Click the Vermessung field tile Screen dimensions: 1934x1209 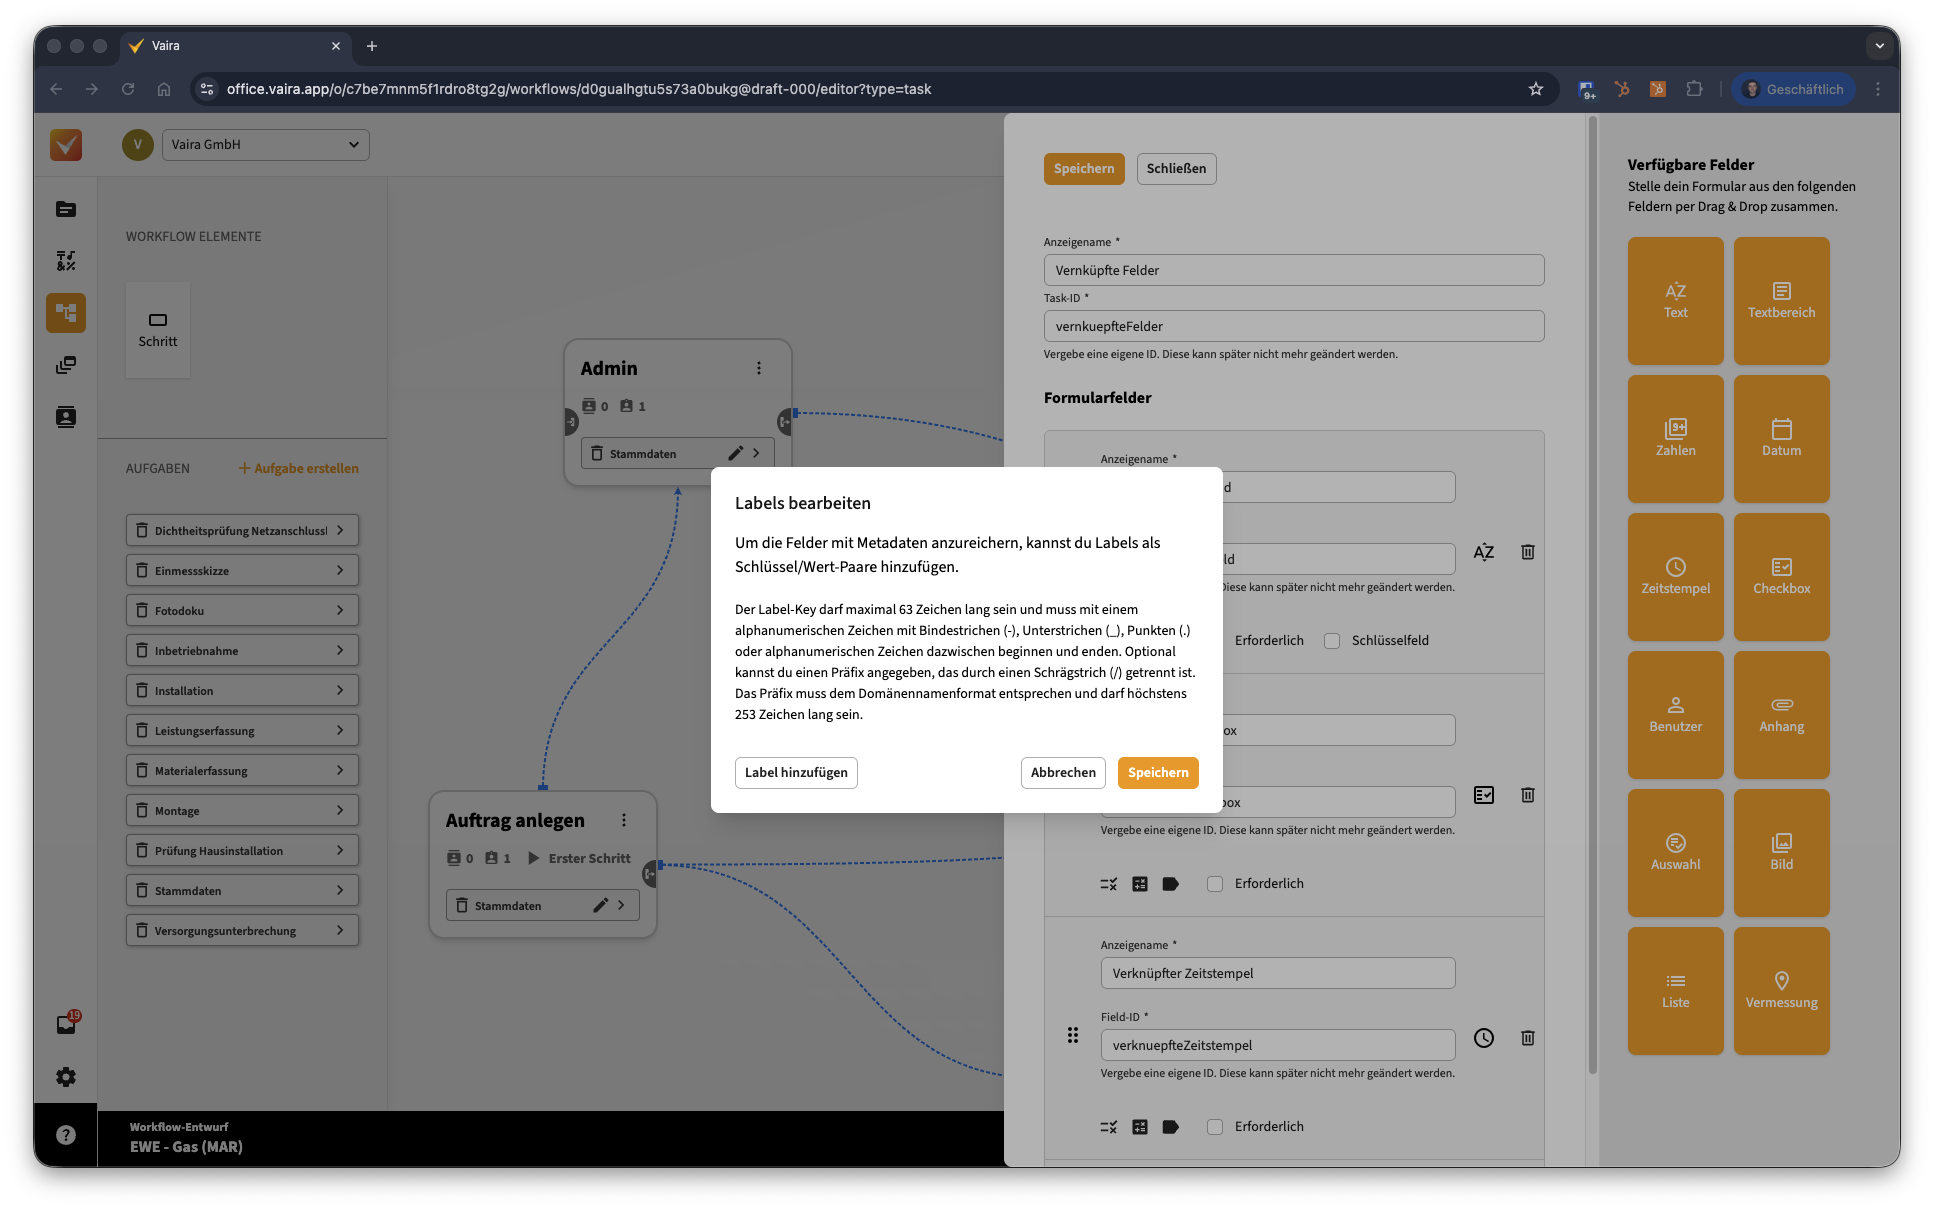(x=1781, y=991)
